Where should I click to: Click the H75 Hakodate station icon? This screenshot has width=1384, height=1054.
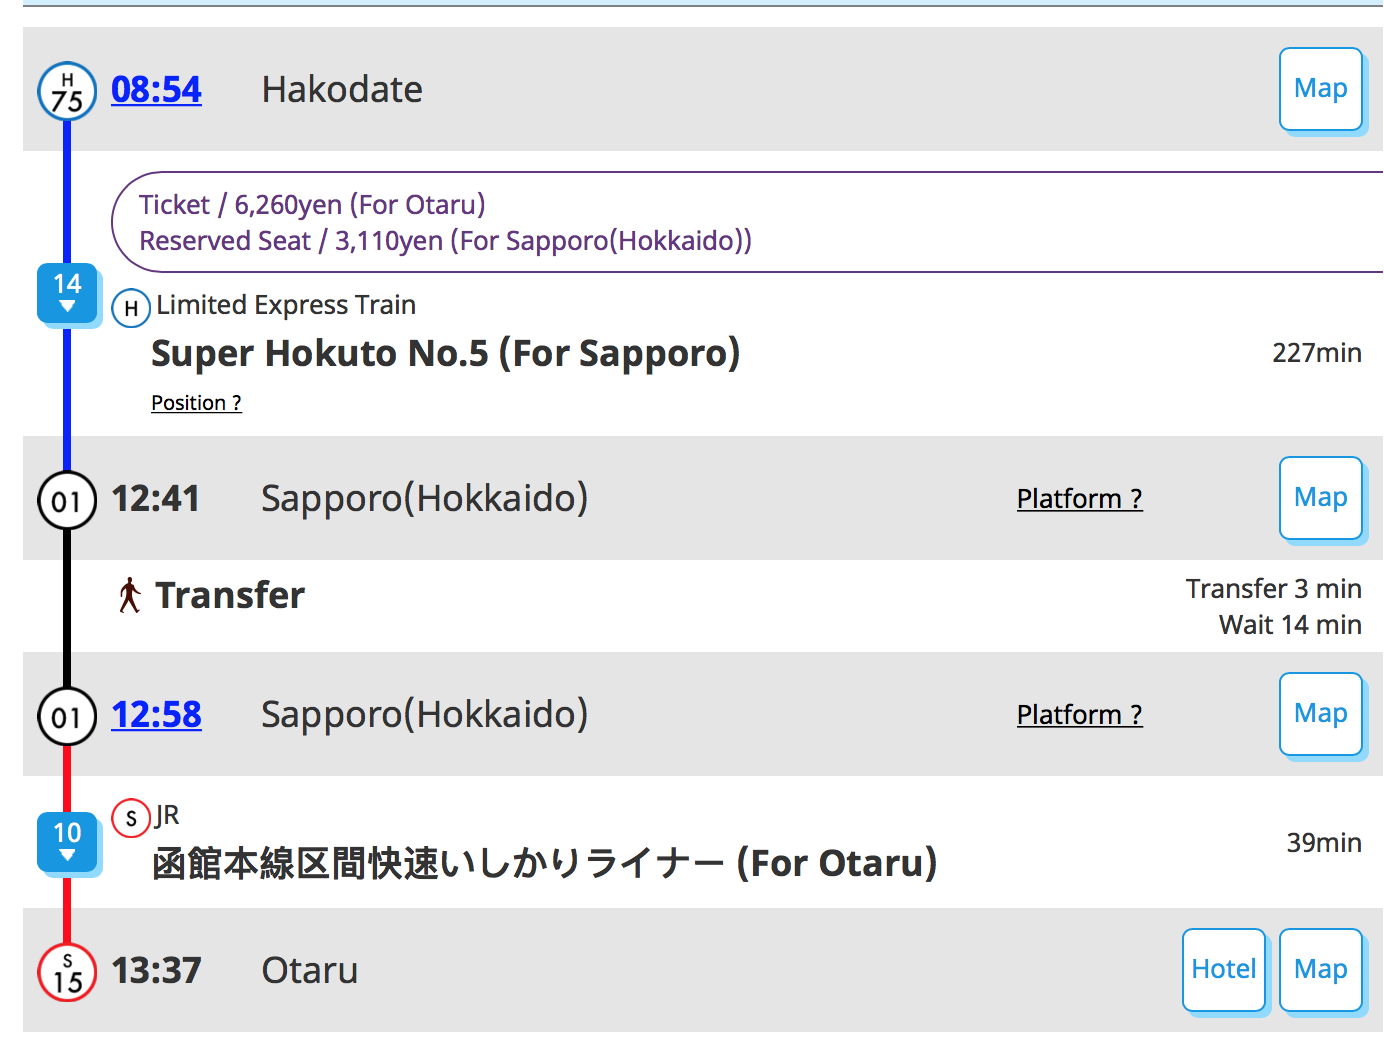pos(67,91)
